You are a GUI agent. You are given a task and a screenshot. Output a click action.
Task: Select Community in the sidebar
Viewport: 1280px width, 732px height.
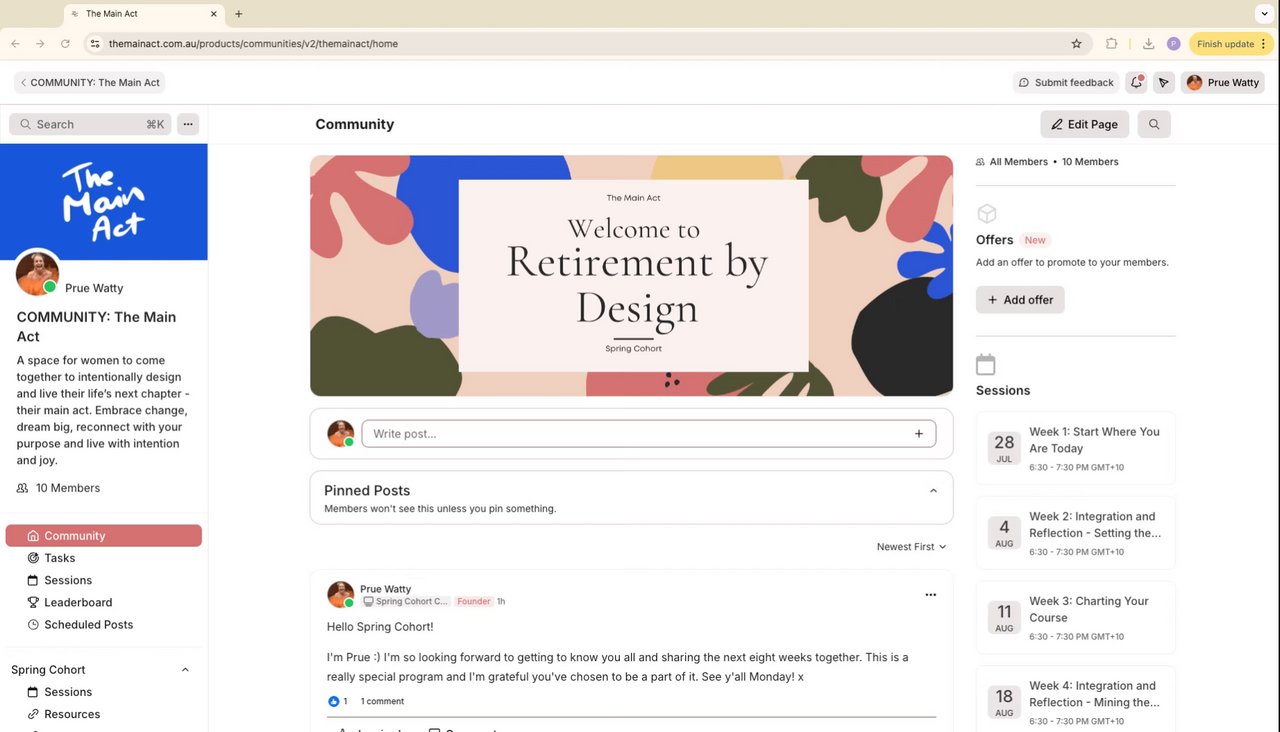tap(104, 536)
